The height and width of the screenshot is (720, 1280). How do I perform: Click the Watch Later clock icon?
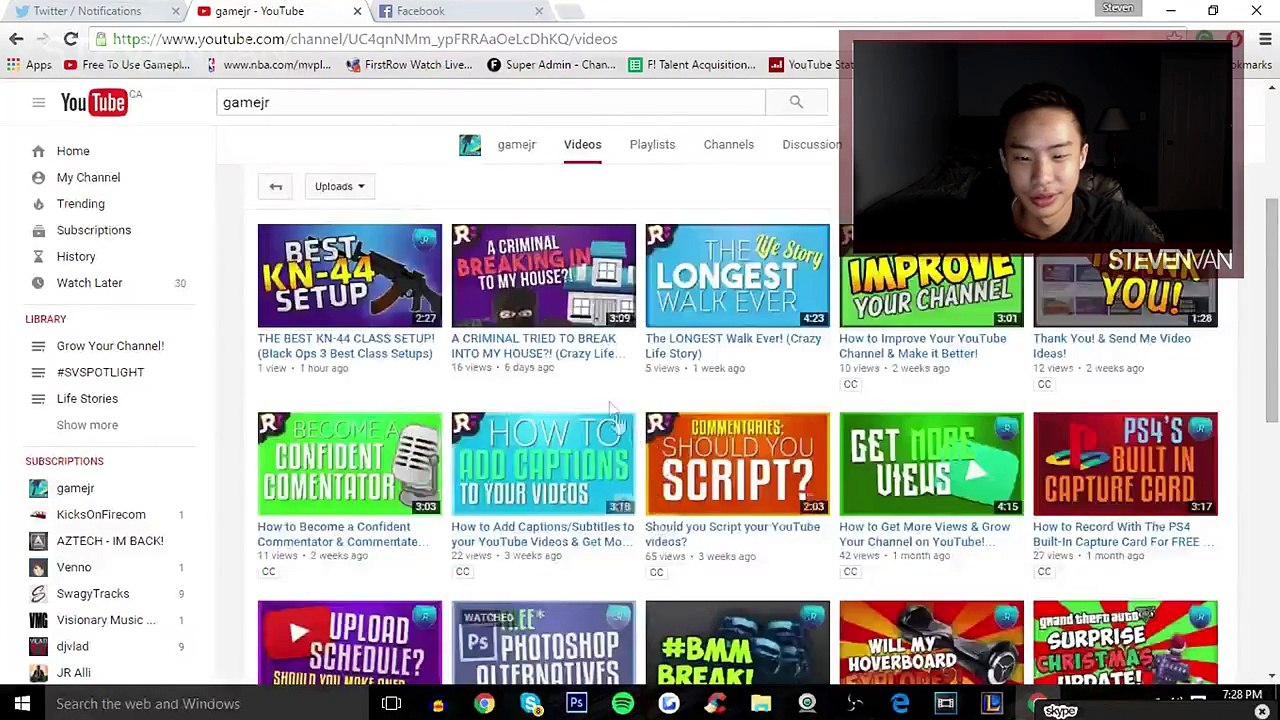pos(38,283)
